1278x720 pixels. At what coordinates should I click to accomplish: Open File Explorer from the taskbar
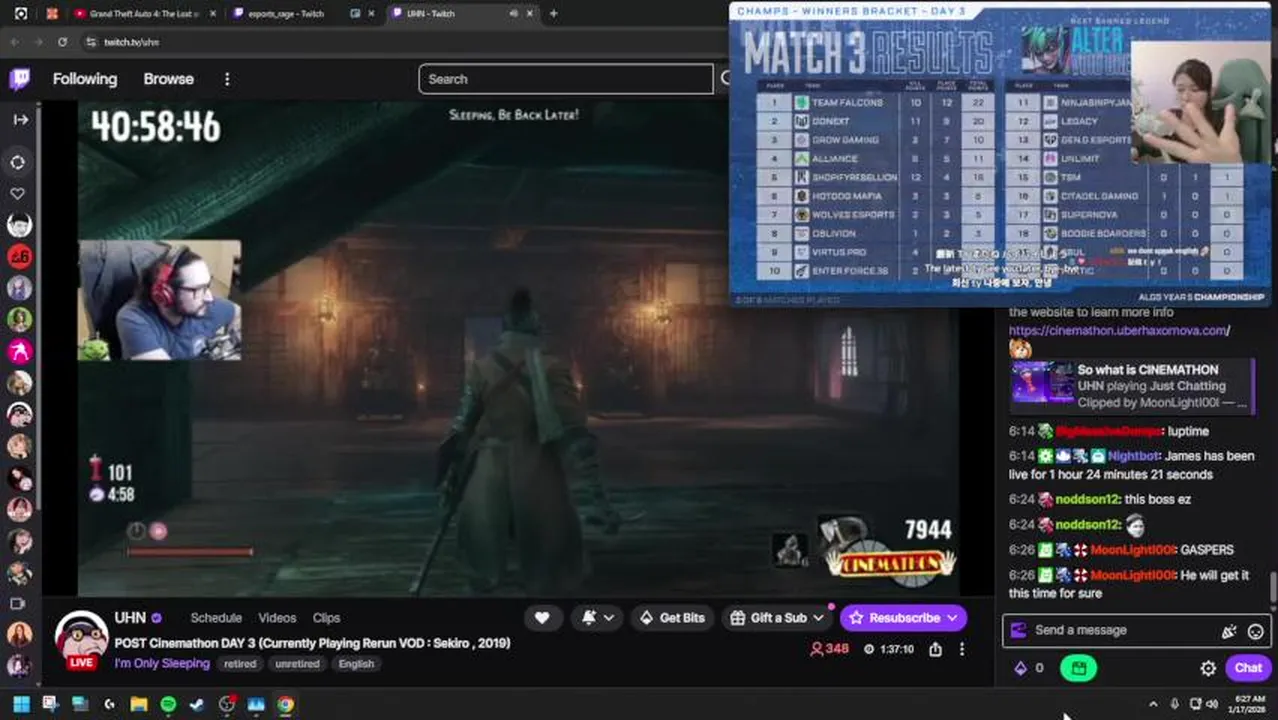pyautogui.click(x=138, y=705)
